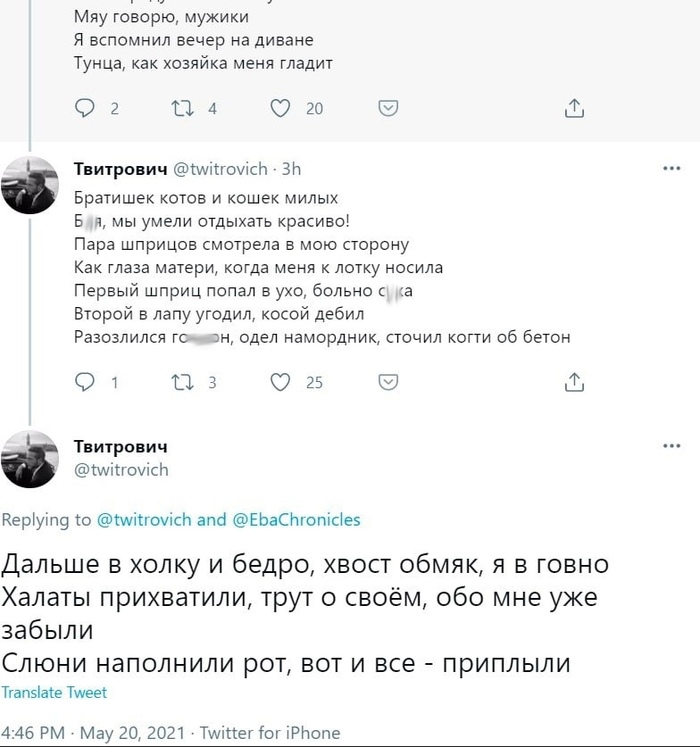Open the main tweet author's avatar
The height and width of the screenshot is (747, 700).
point(30,459)
